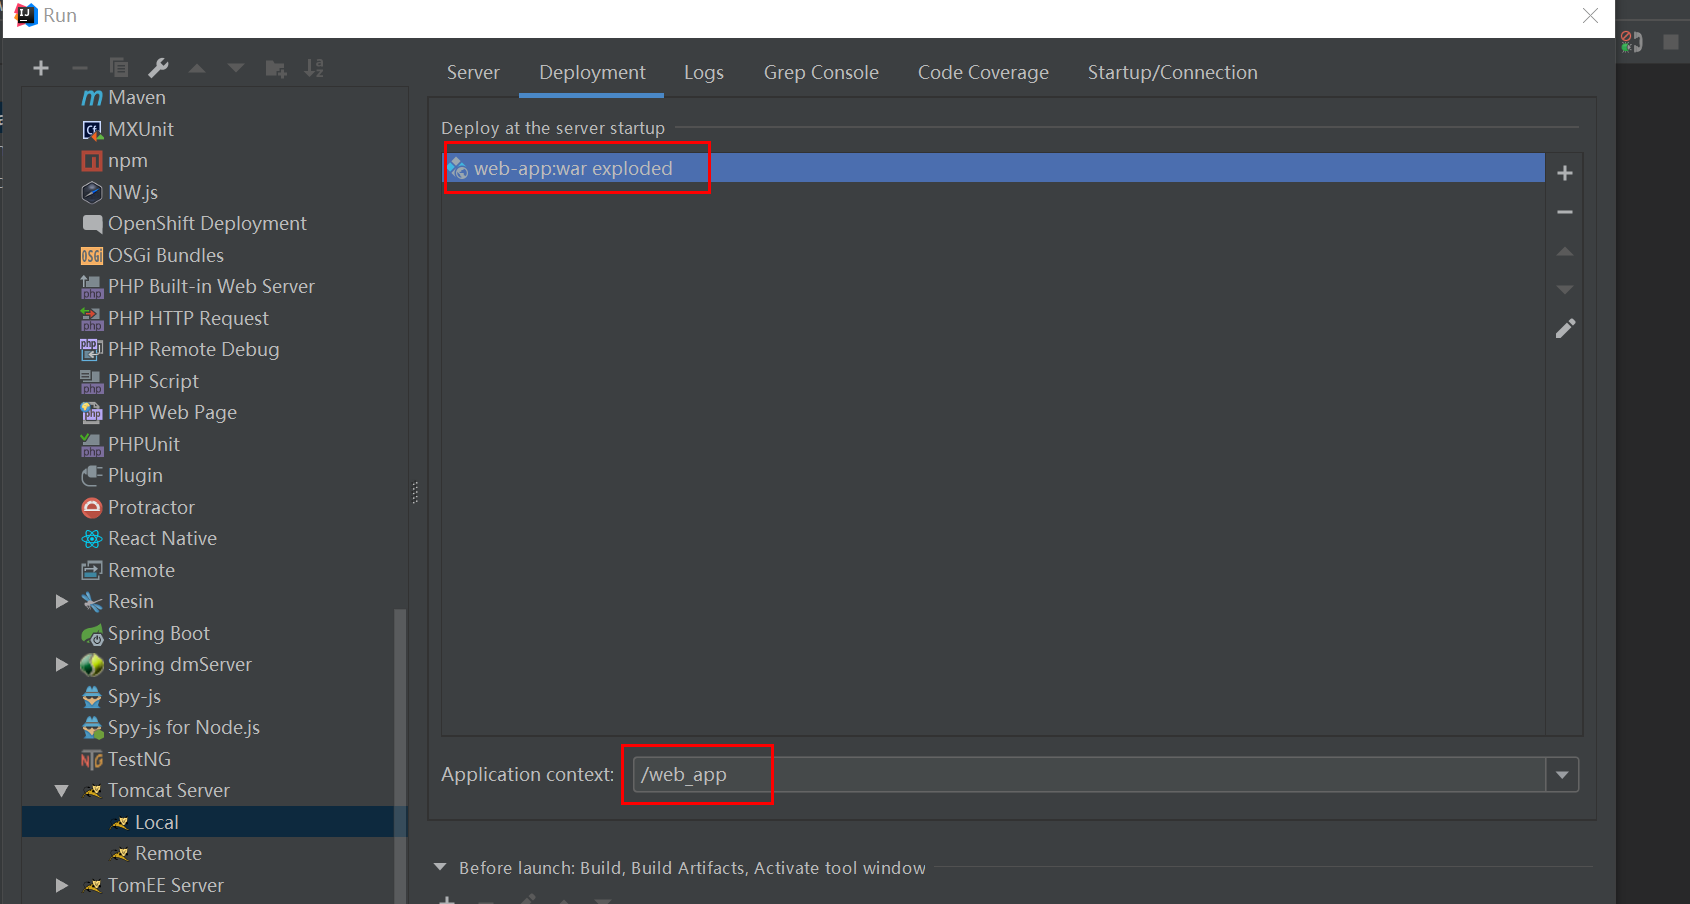Copy configuration using the duplicate icon

tap(119, 68)
